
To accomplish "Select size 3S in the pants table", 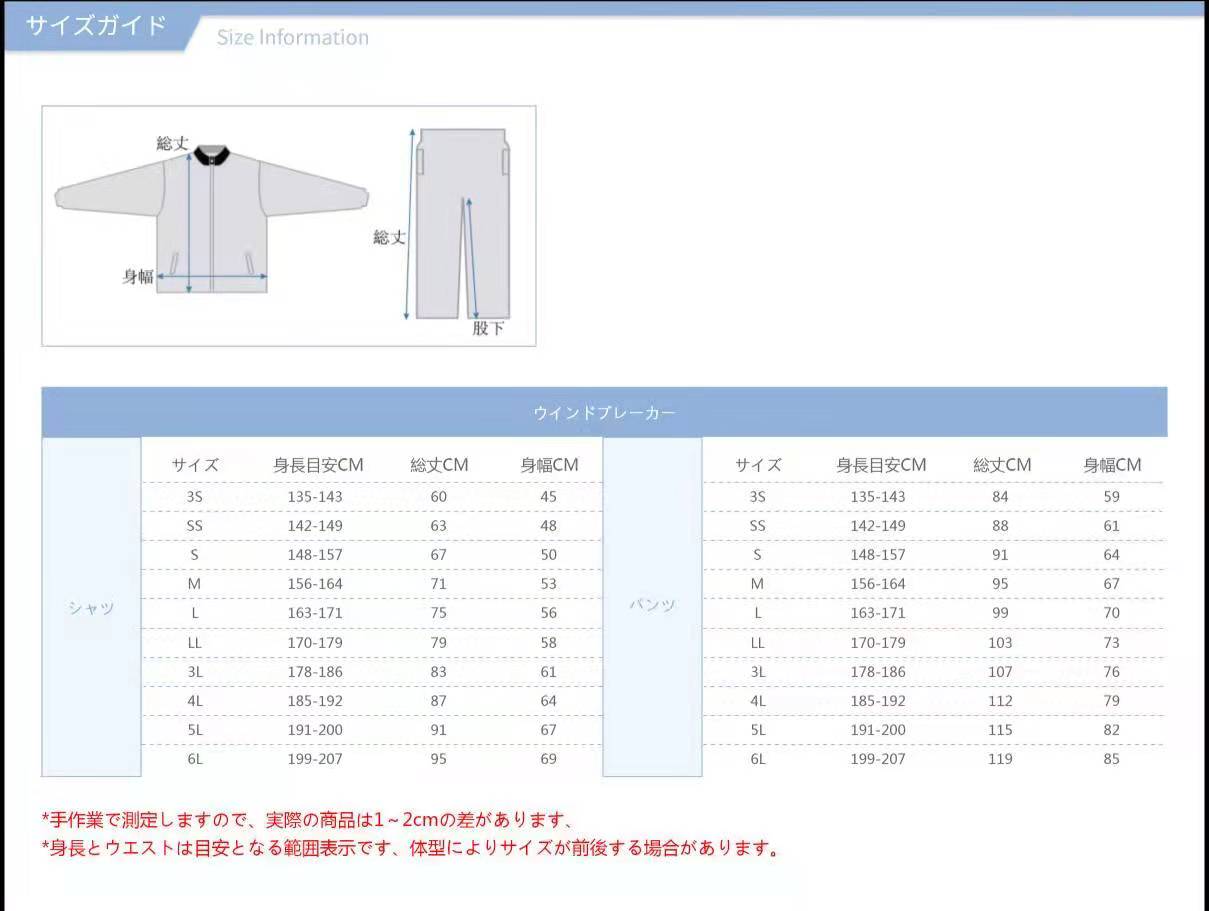I will [758, 496].
